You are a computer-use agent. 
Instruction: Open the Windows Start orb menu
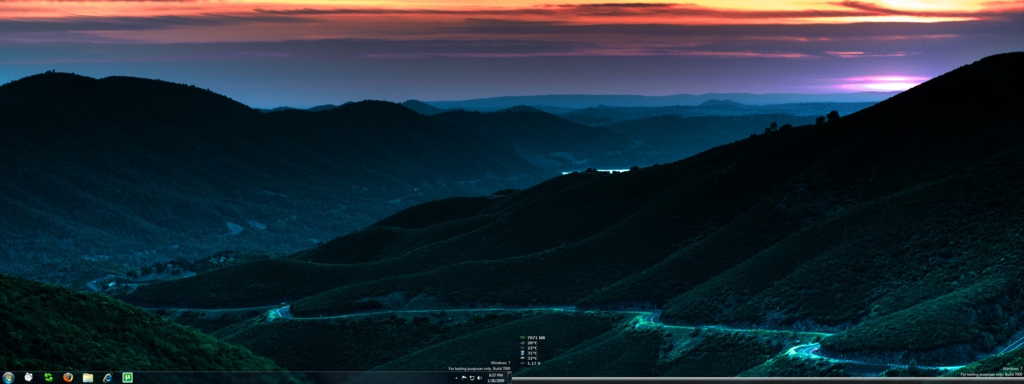click(8, 377)
